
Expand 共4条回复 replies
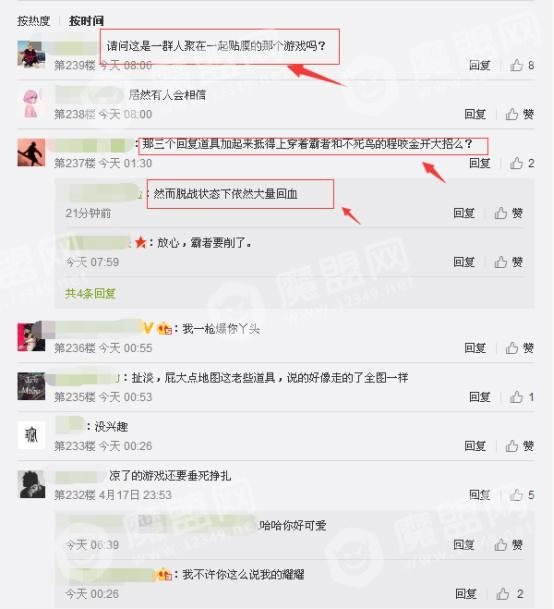[x=90, y=293]
